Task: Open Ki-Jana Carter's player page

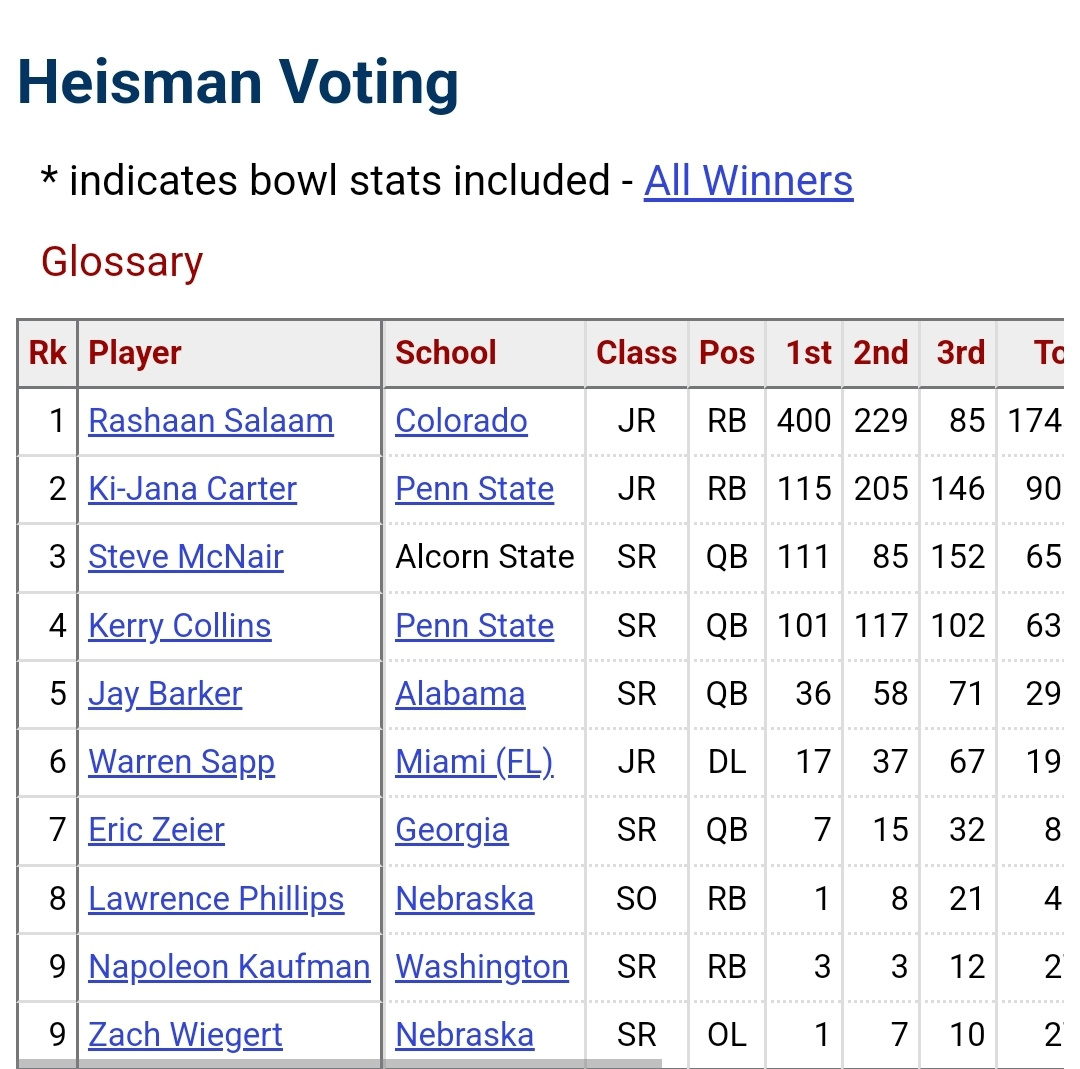Action: (192, 489)
